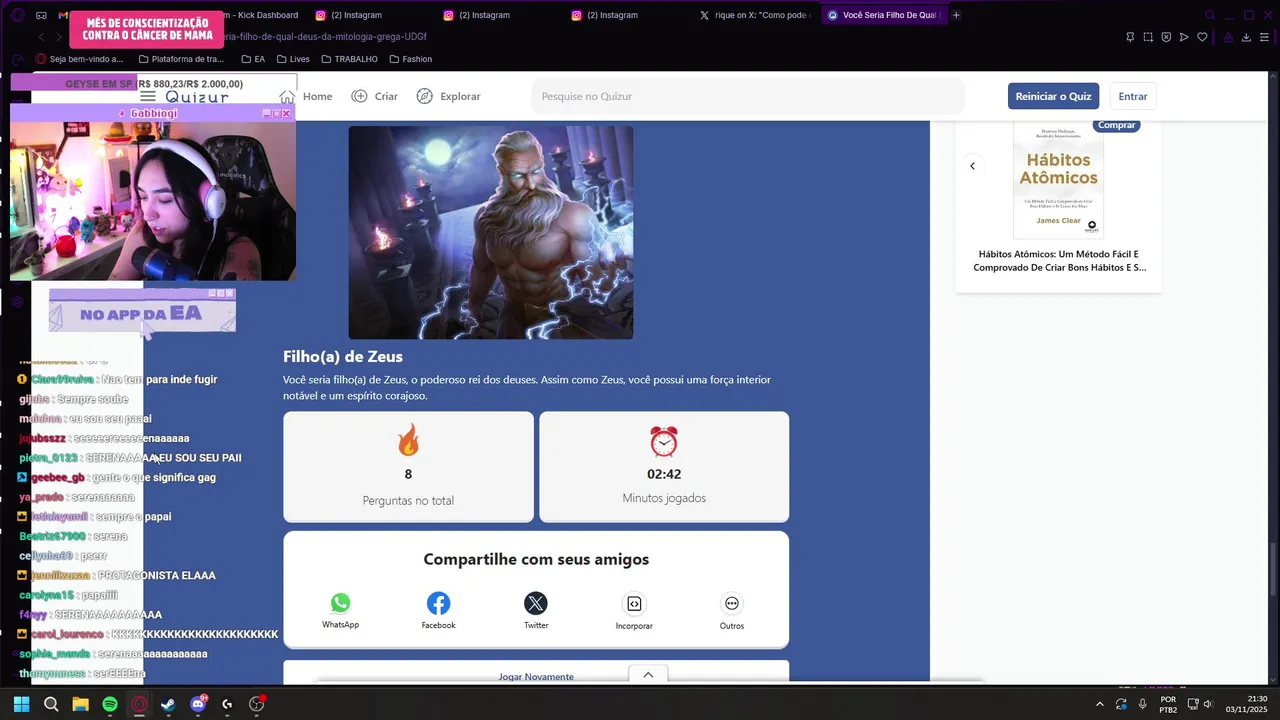Open the Quizur hamburger menu

tap(148, 96)
